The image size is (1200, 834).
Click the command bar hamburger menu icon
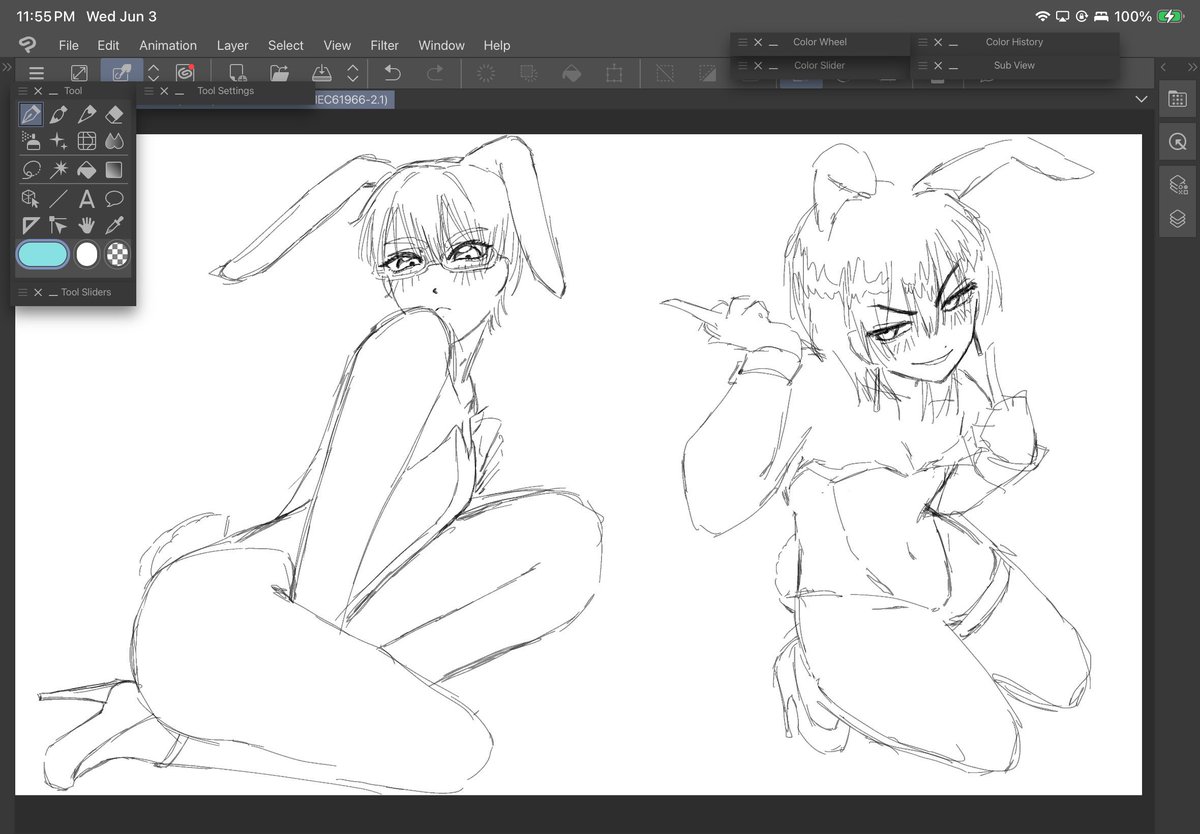coord(36,73)
